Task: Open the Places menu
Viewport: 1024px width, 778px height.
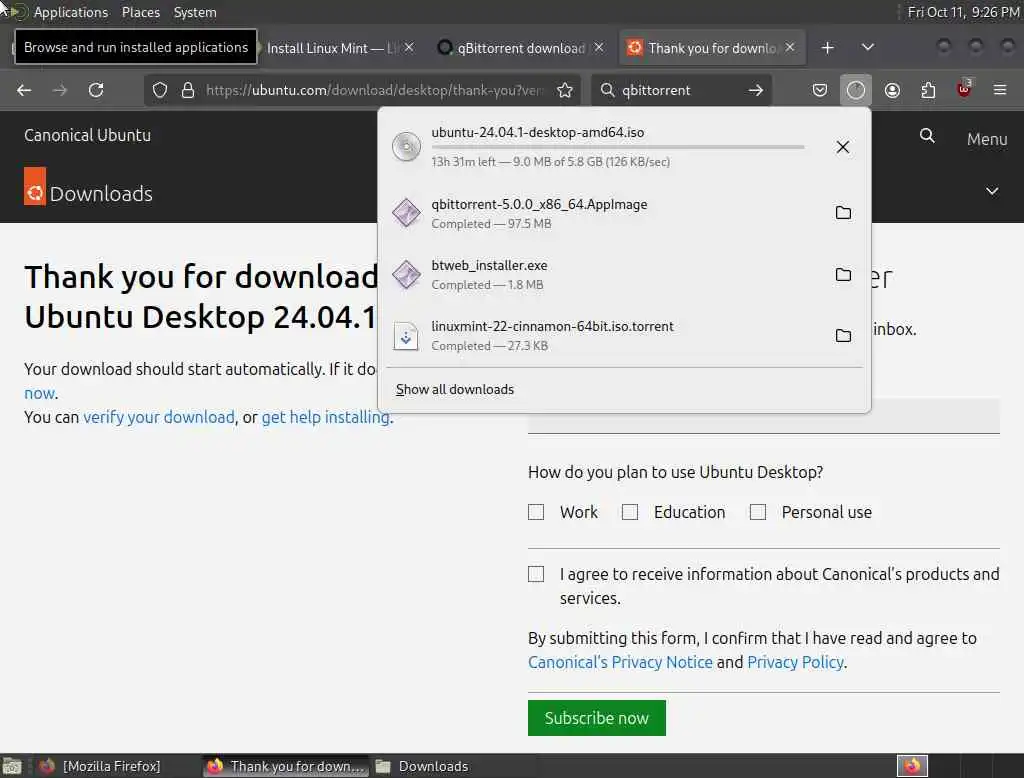Action: [x=140, y=12]
